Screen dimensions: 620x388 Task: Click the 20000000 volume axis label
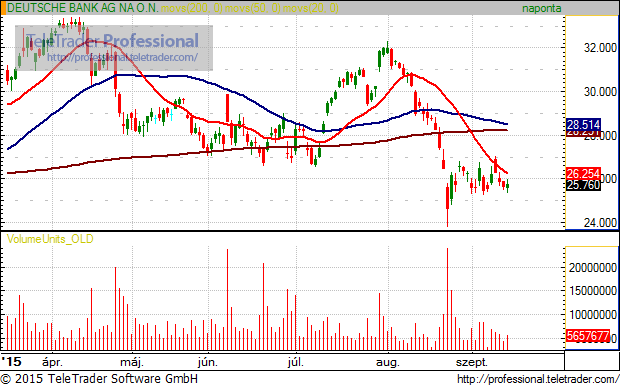(x=593, y=268)
